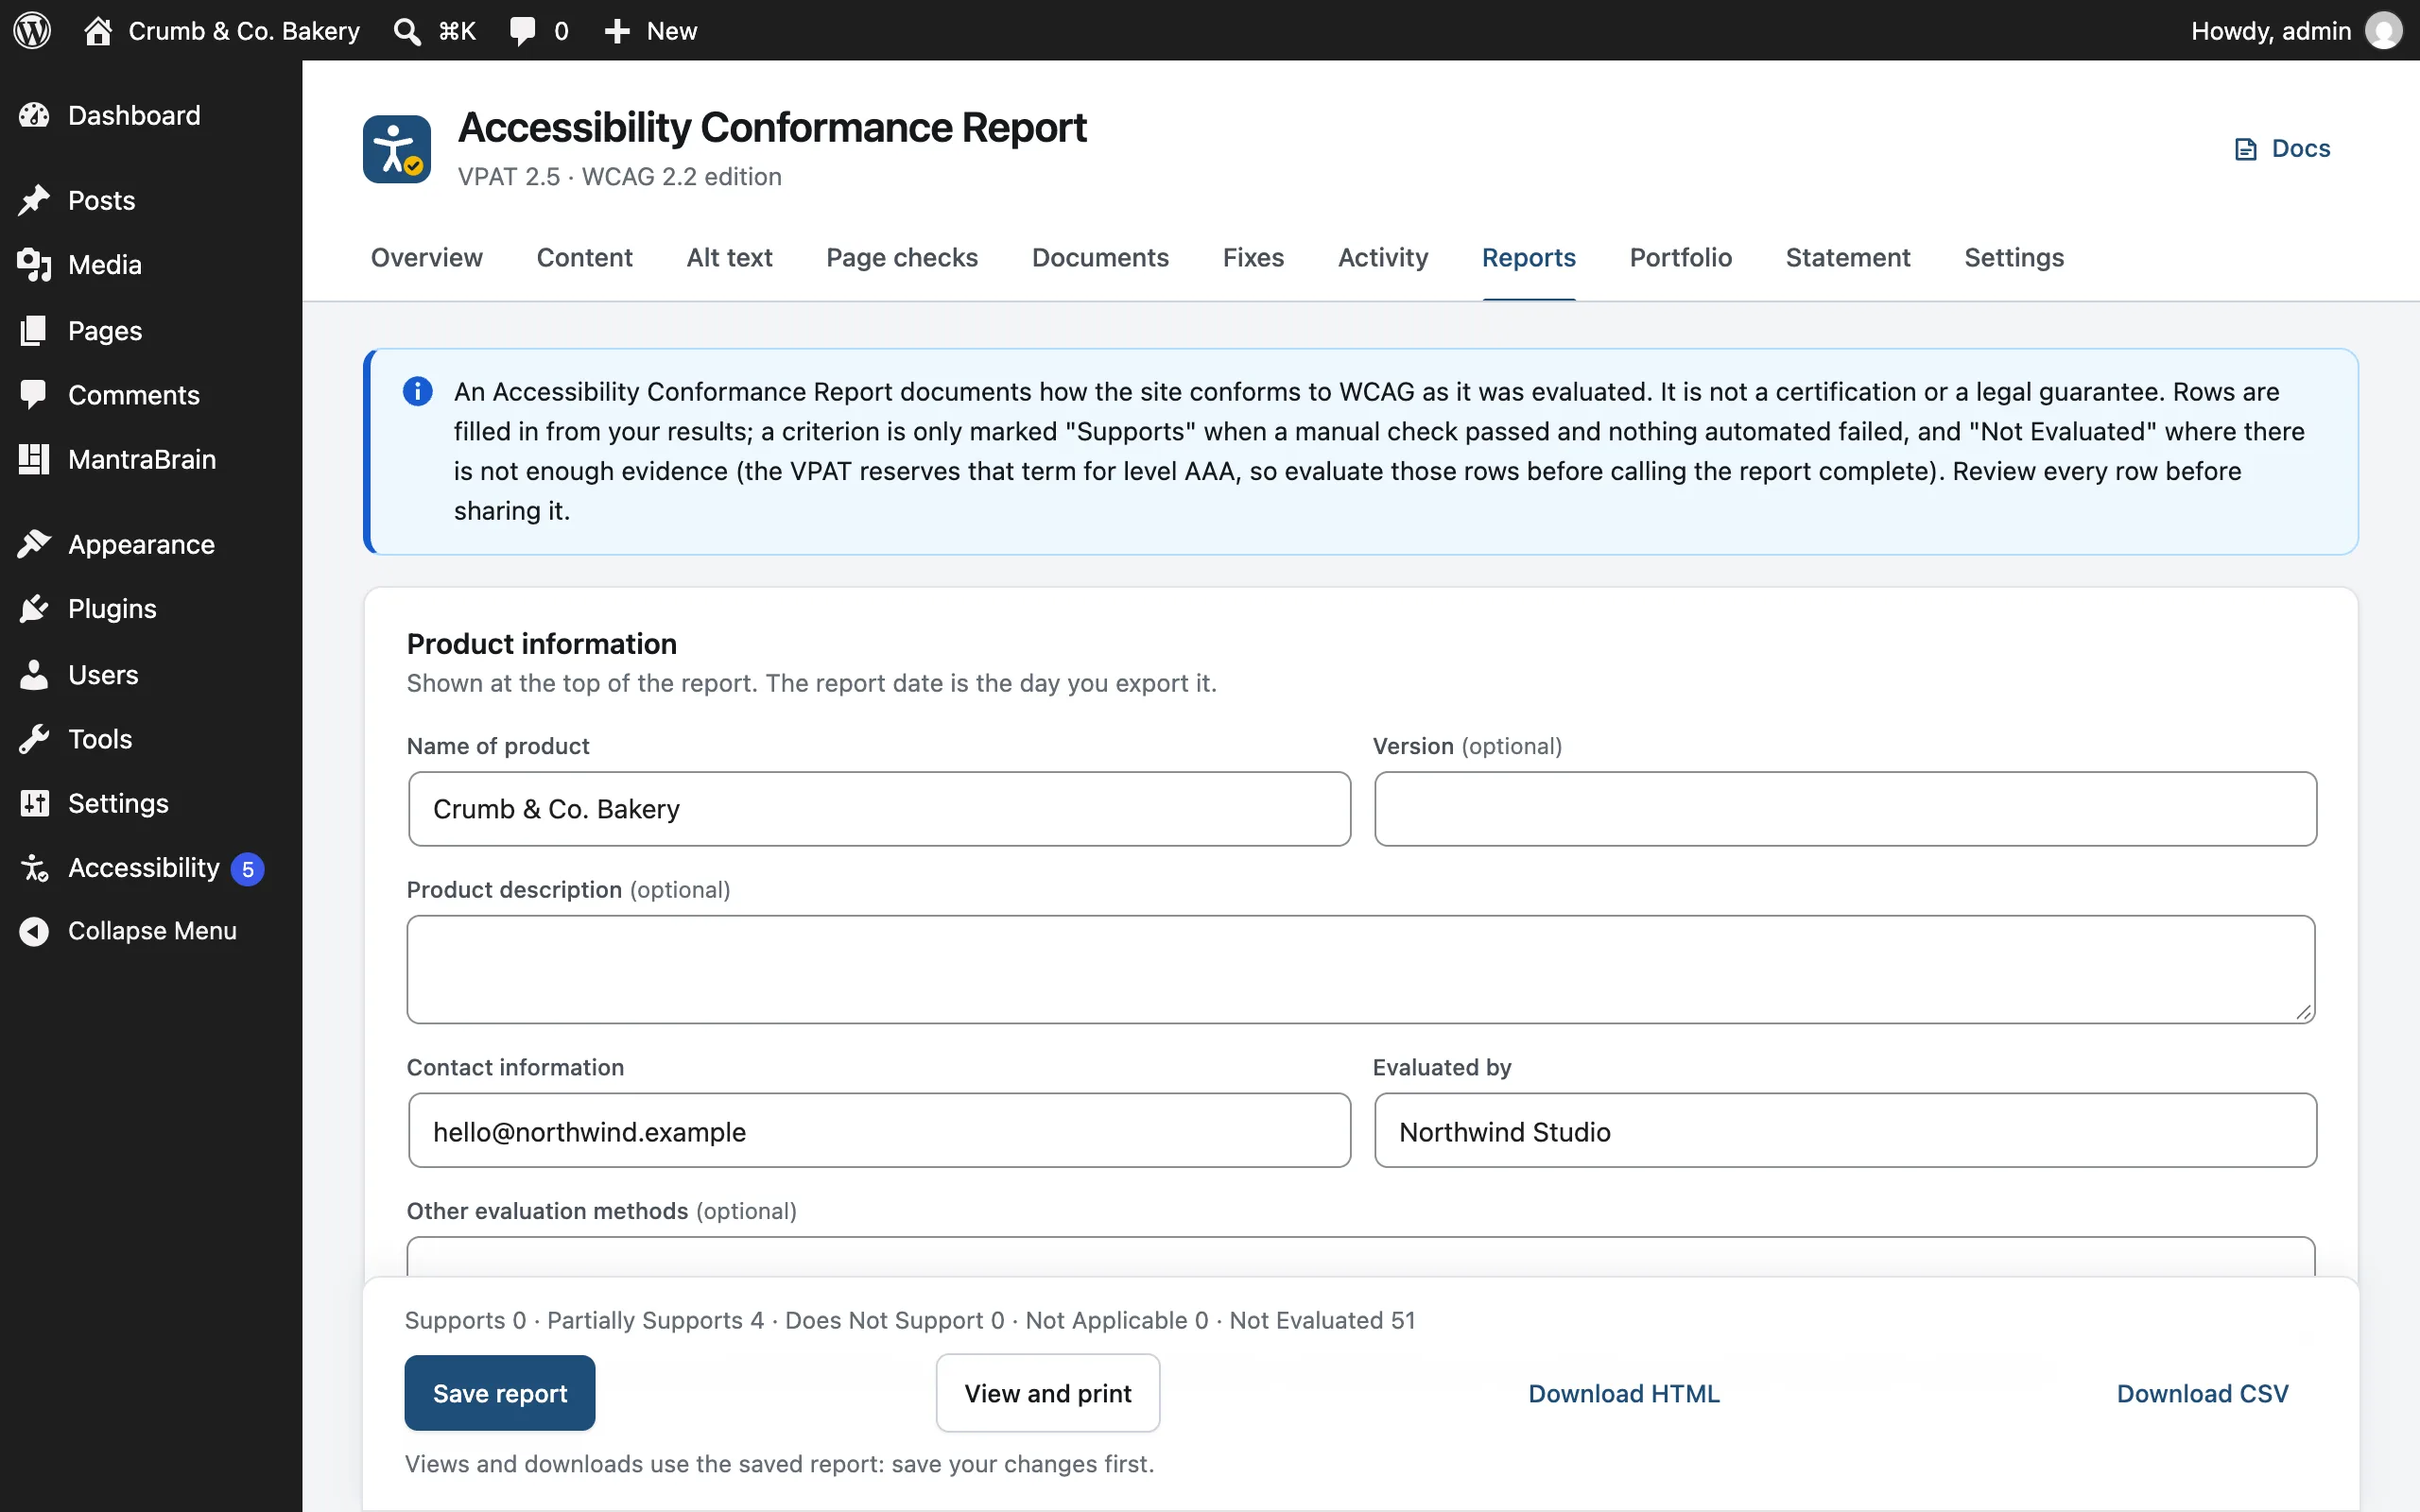
Task: Open the Page checks tab
Action: tap(902, 257)
